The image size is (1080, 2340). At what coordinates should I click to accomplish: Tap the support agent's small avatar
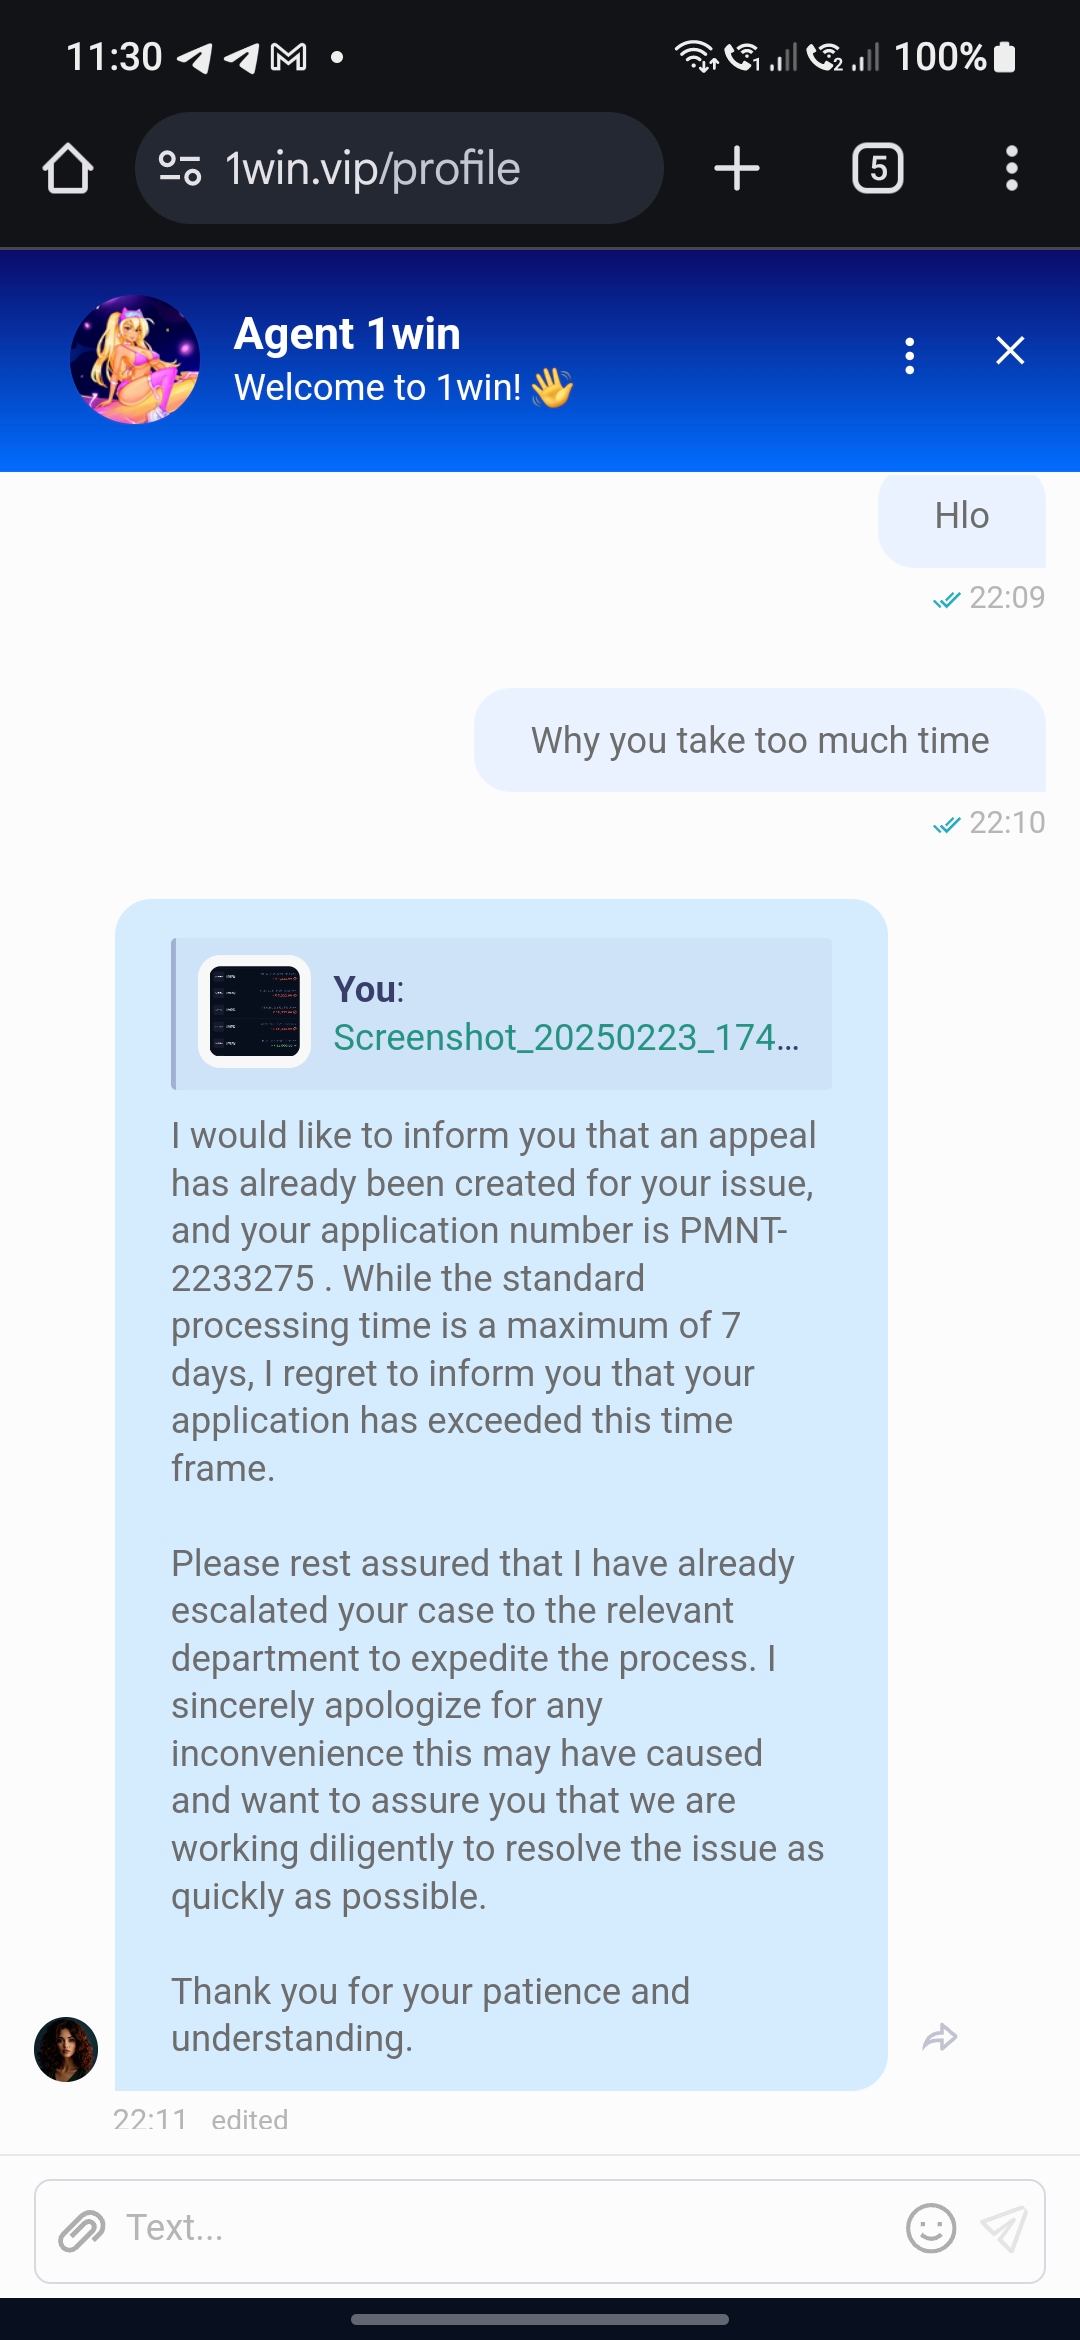66,2049
